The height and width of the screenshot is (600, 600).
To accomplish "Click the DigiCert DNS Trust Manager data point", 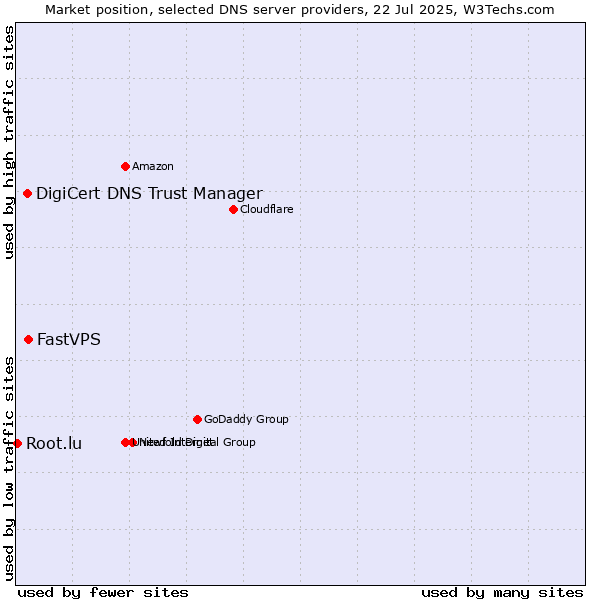I will pos(27,194).
